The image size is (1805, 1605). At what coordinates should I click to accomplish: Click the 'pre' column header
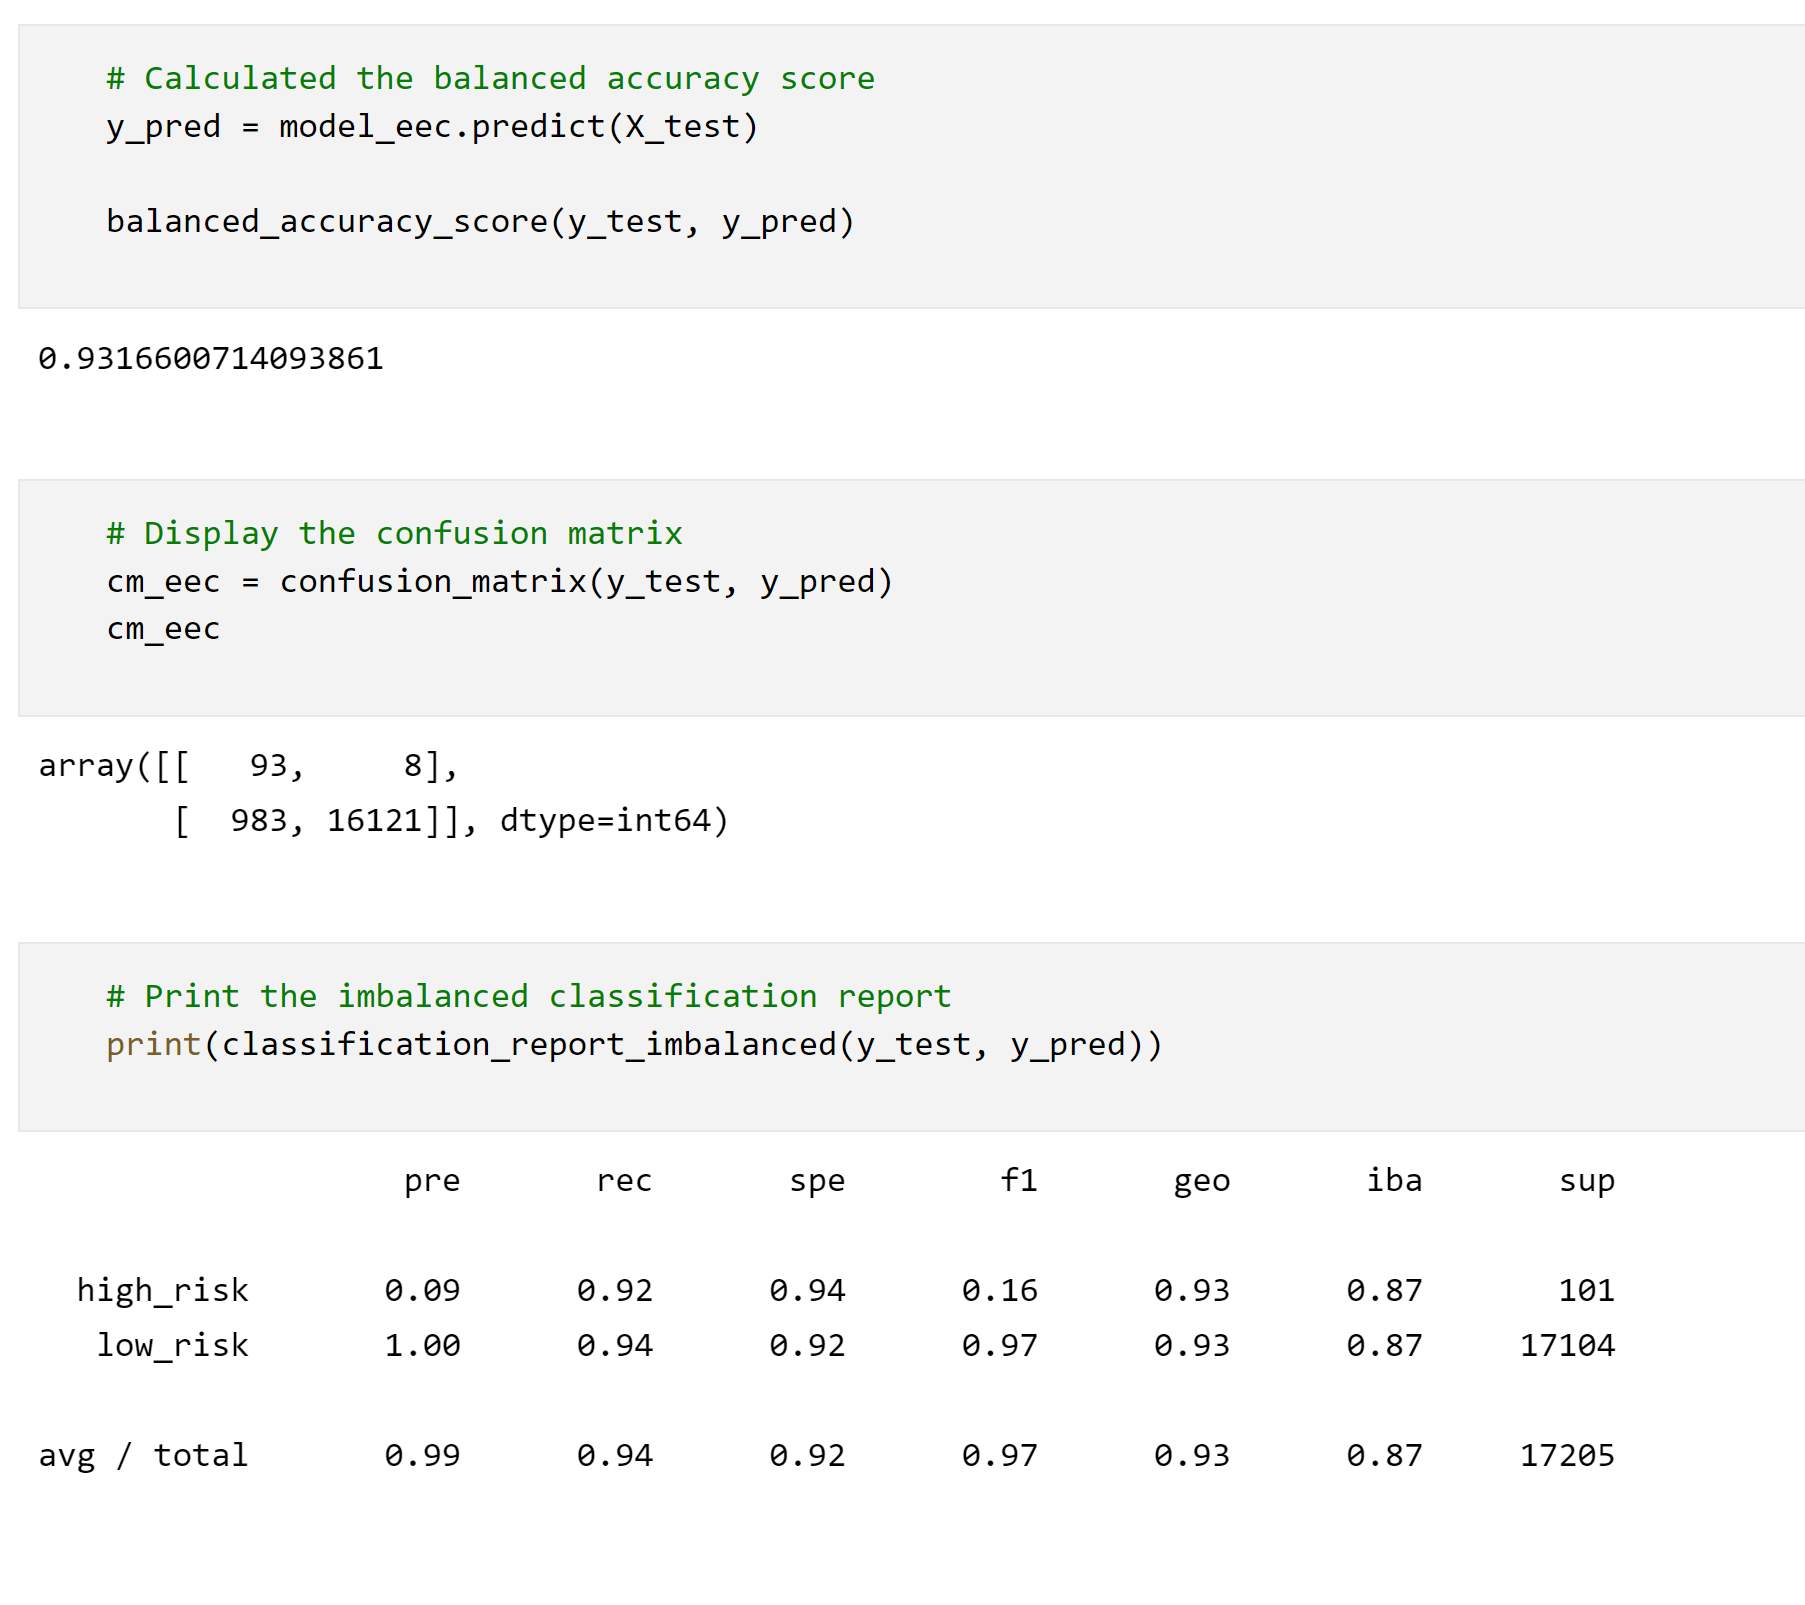coord(432,1181)
